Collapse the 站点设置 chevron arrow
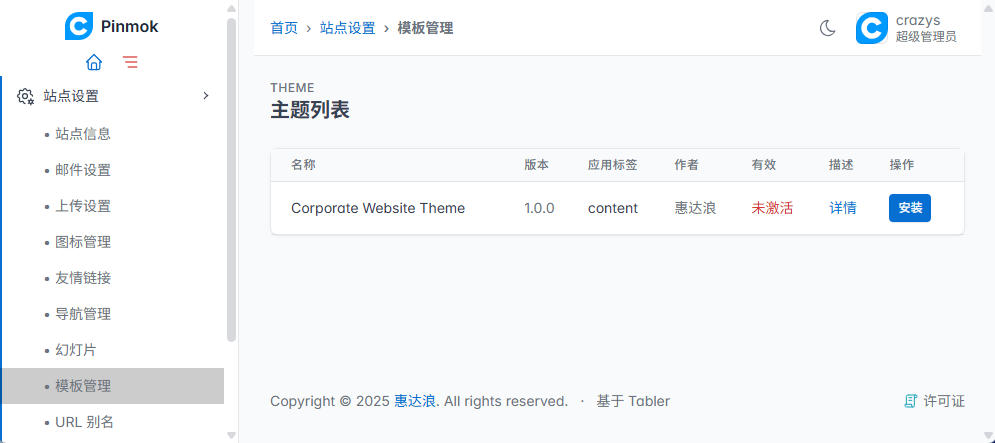 tap(205, 96)
